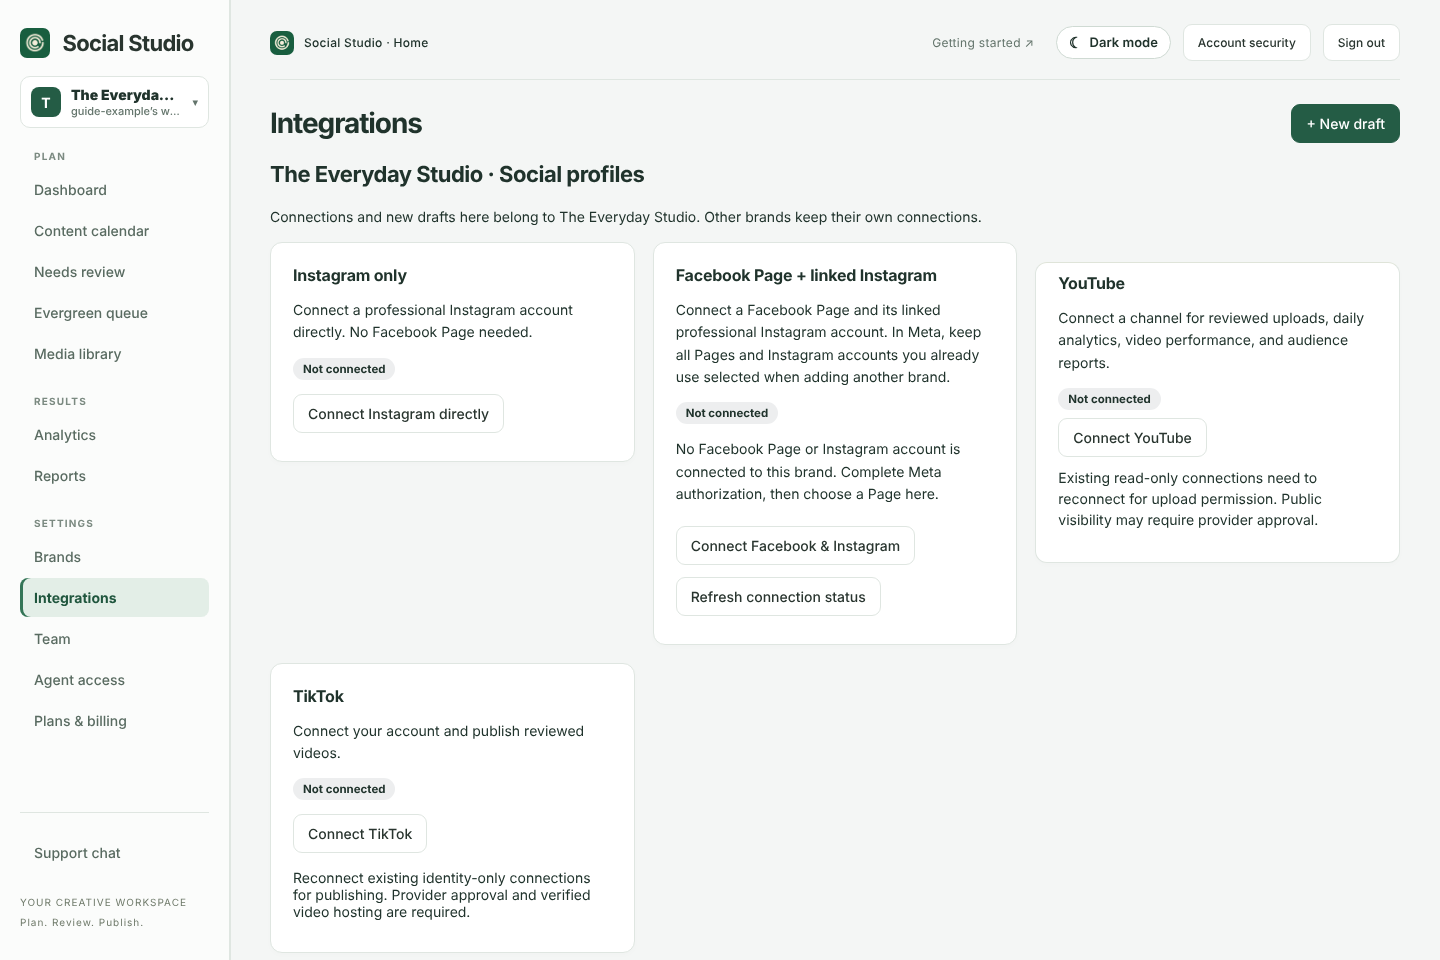The width and height of the screenshot is (1440, 960).
Task: Click the Social Studio · Home breadcrumb text
Action: point(366,43)
